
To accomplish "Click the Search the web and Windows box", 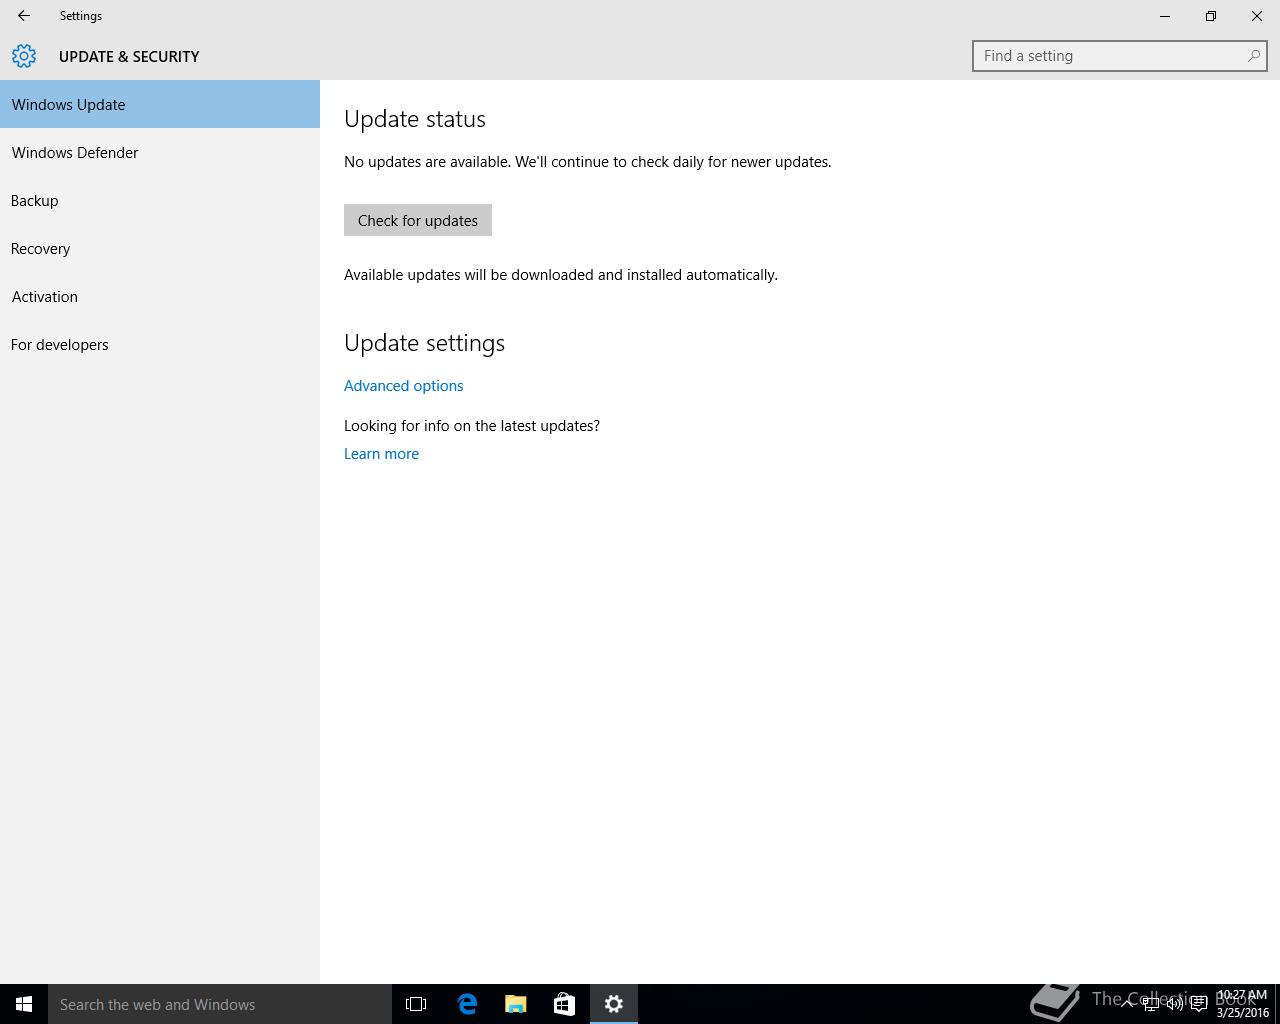I will click(220, 1004).
